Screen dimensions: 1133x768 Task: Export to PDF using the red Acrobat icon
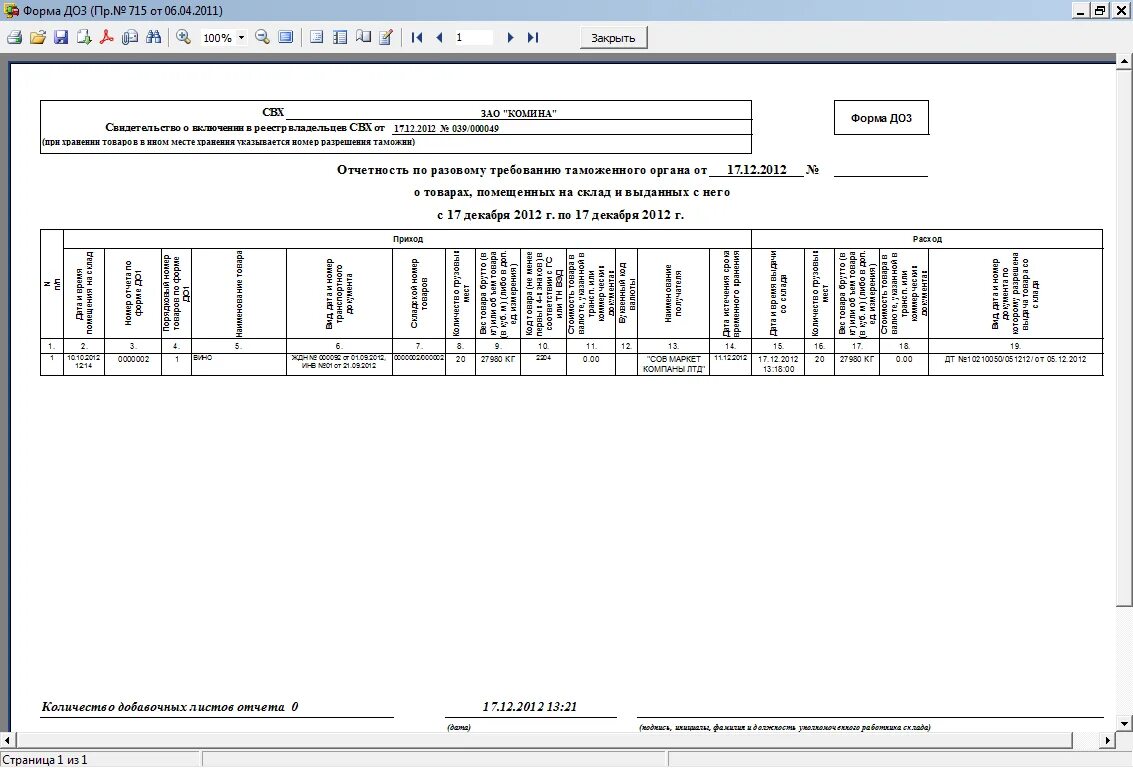coord(107,38)
